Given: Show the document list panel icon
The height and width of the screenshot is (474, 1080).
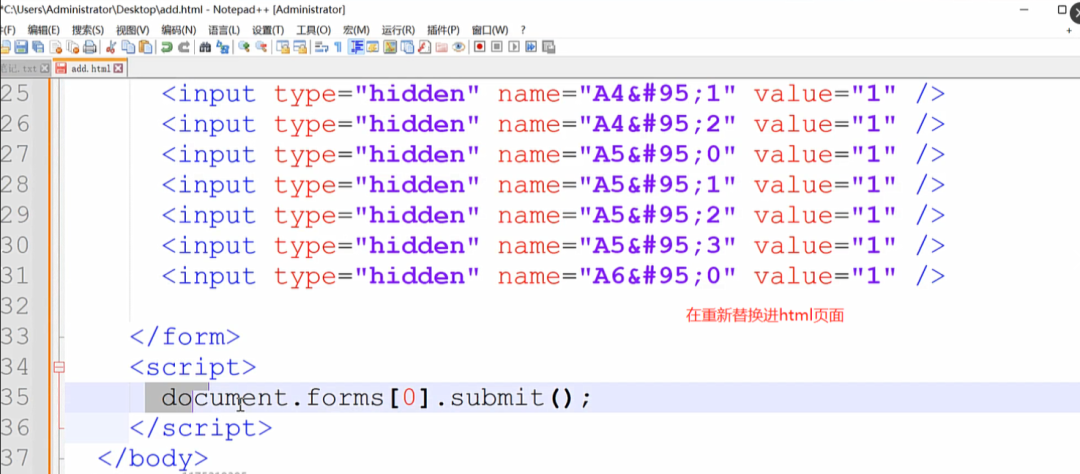Looking at the screenshot, I should pos(407,47).
